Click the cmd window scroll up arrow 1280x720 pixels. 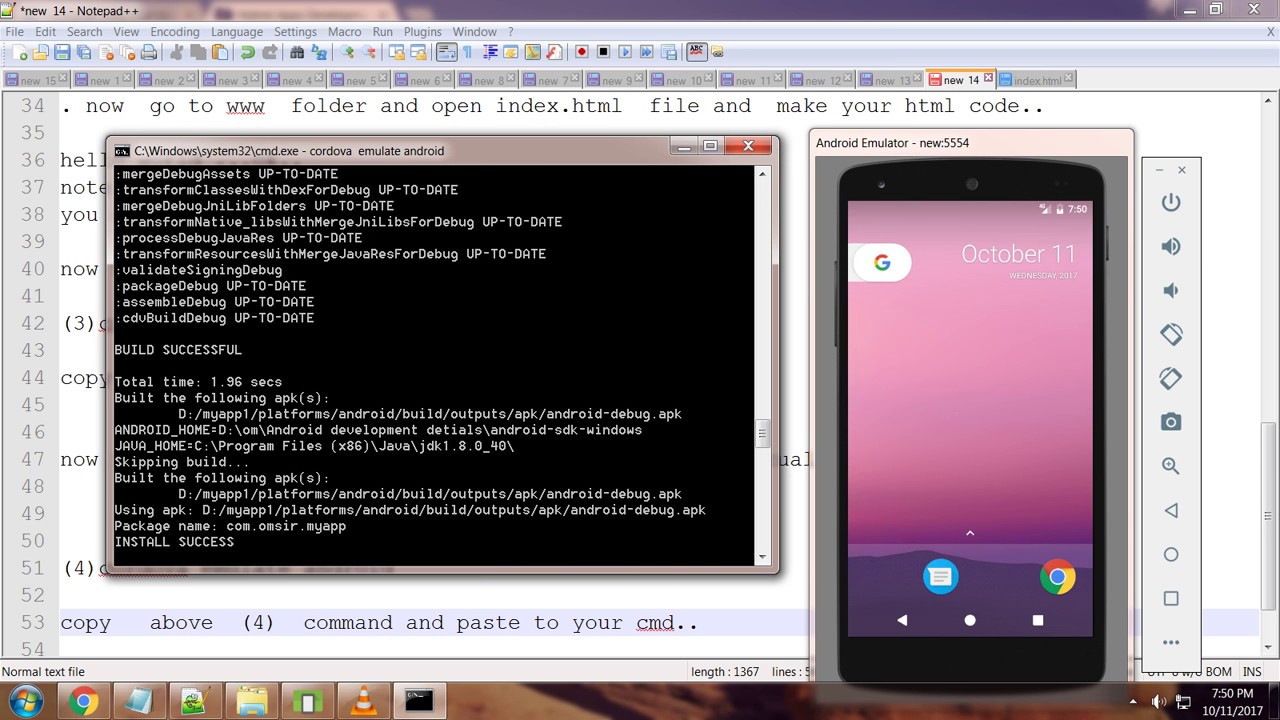tap(762, 174)
